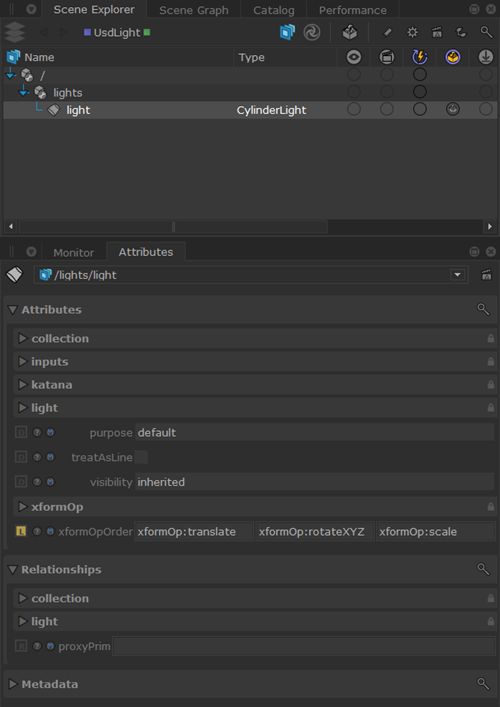Toggle the eye column circle for the lights row
The height and width of the screenshot is (707, 500).
[354, 92]
